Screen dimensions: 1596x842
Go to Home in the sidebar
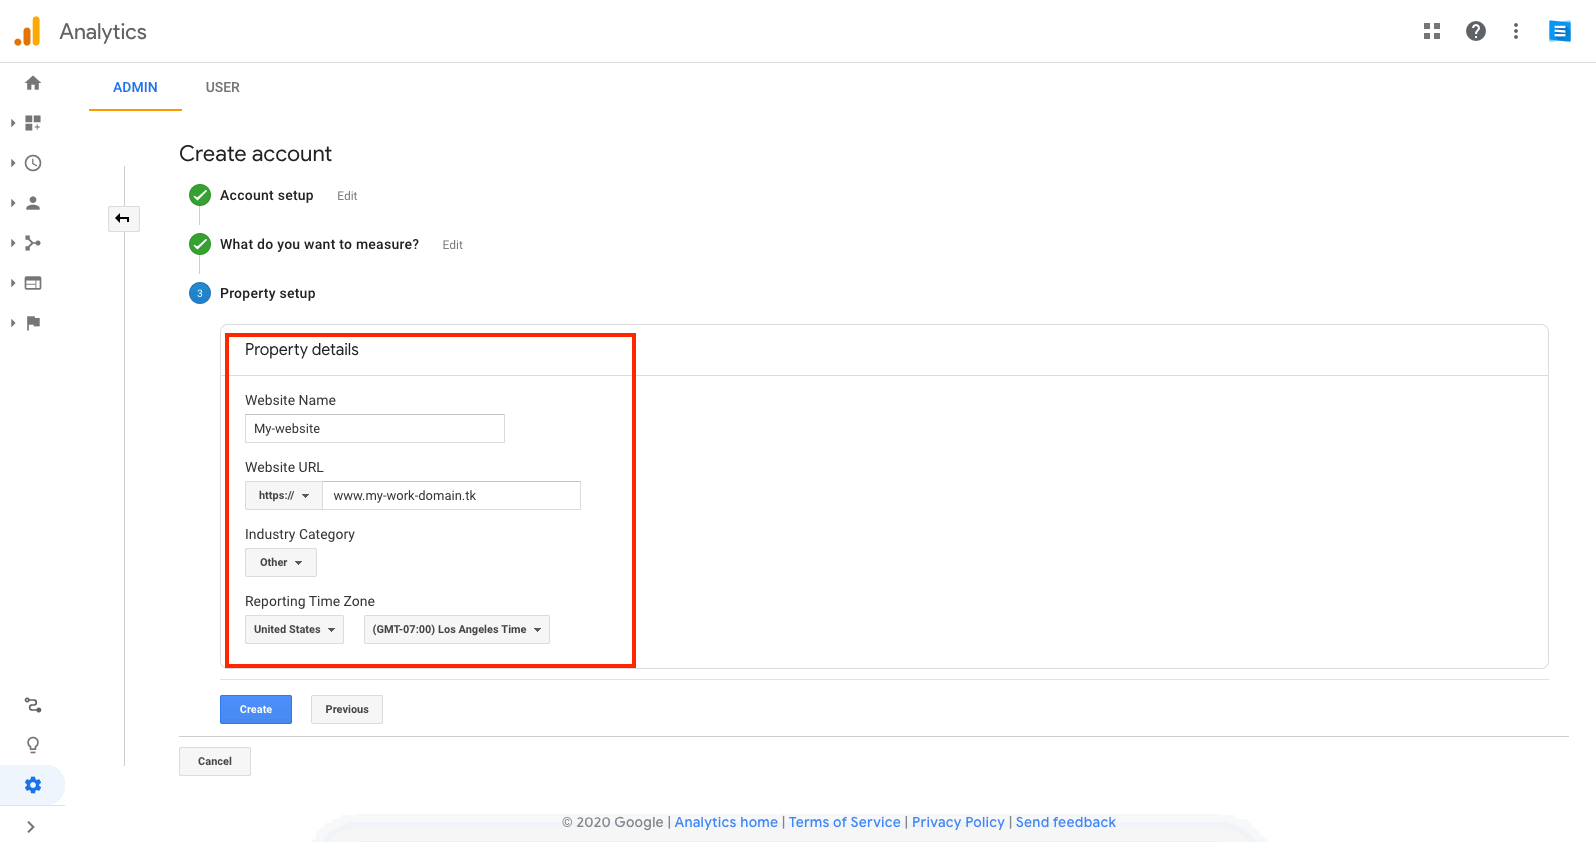coord(33,83)
